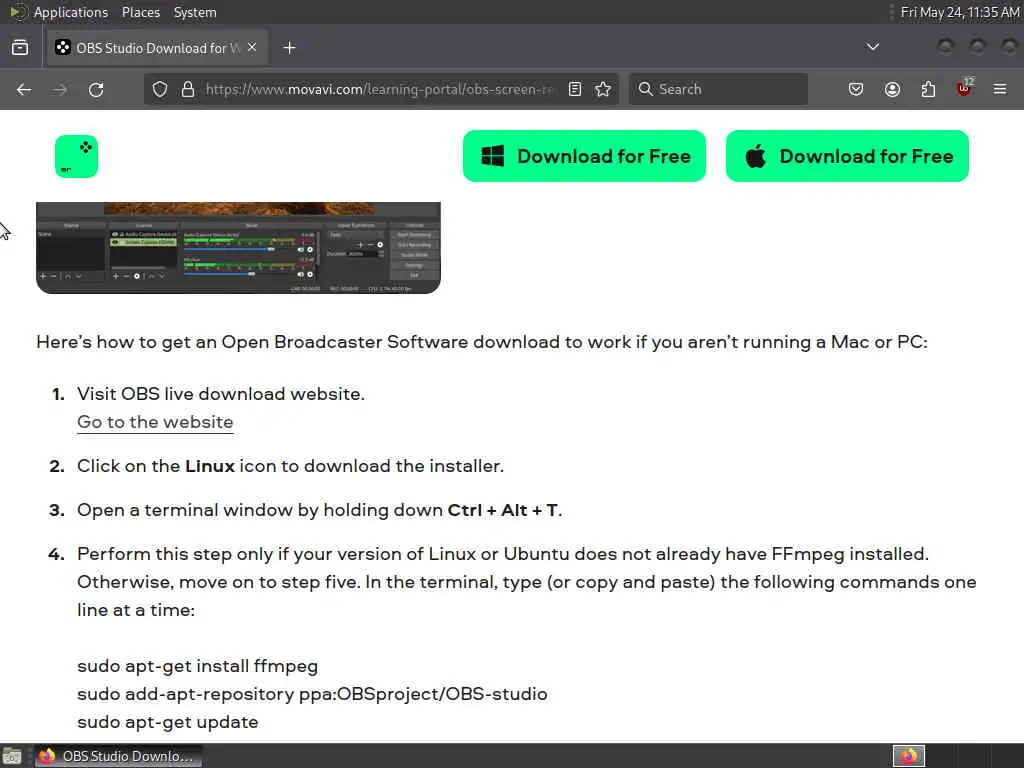This screenshot has width=1024, height=768.
Task: Open the Firefox account icon
Action: pos(892,89)
